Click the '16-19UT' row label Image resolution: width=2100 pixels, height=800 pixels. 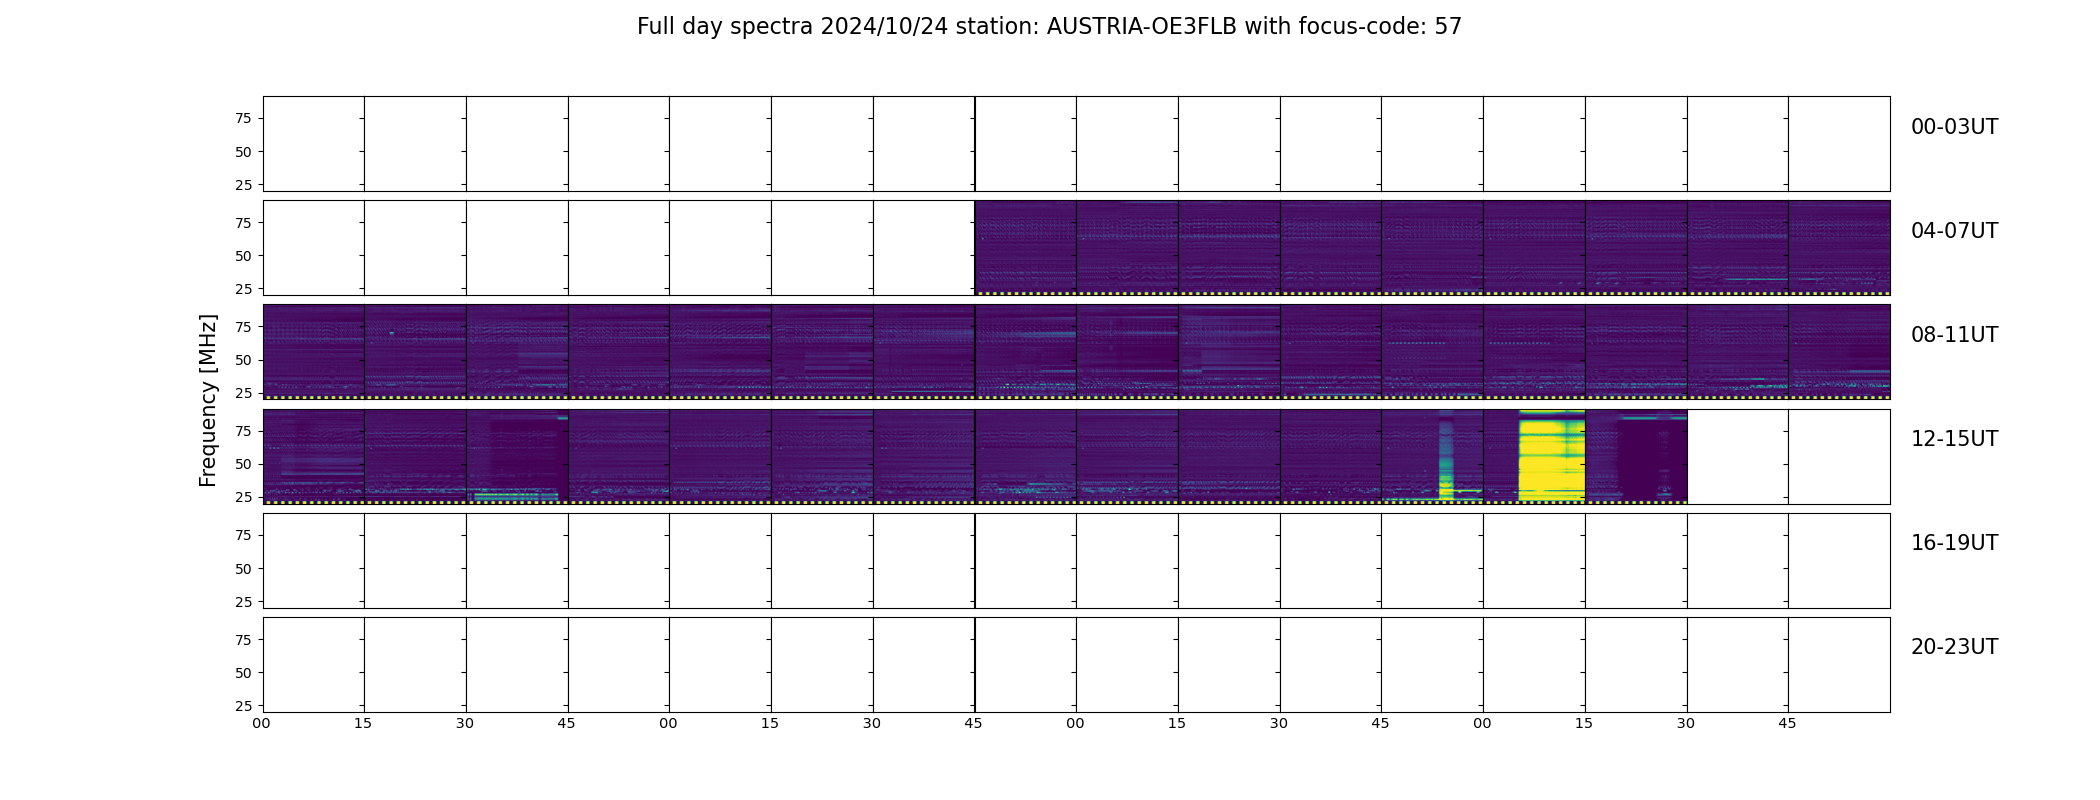[1954, 543]
